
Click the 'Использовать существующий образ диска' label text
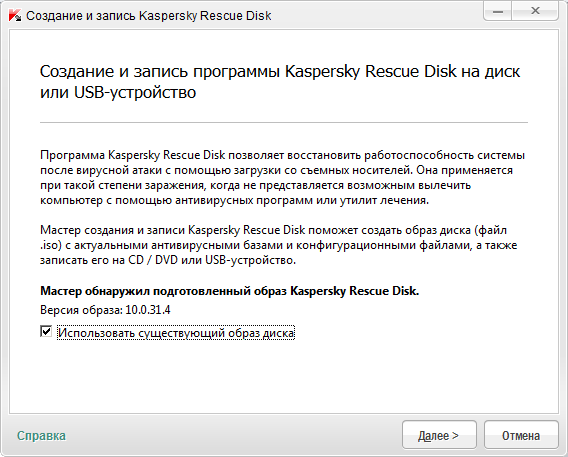click(176, 333)
